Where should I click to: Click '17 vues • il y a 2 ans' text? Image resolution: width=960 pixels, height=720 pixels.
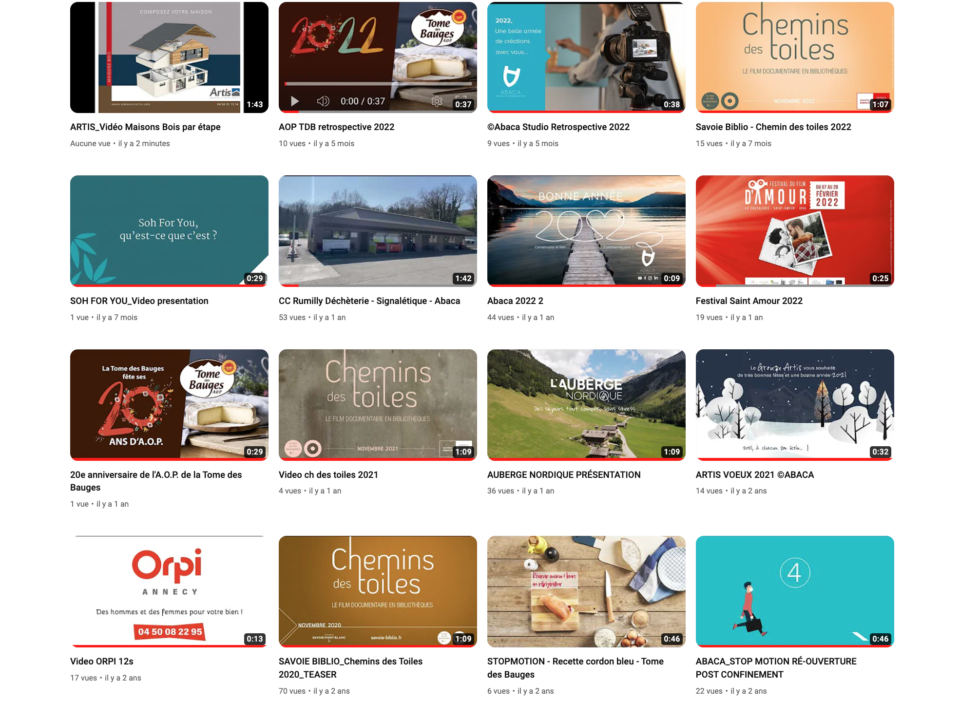pyautogui.click(x=106, y=678)
